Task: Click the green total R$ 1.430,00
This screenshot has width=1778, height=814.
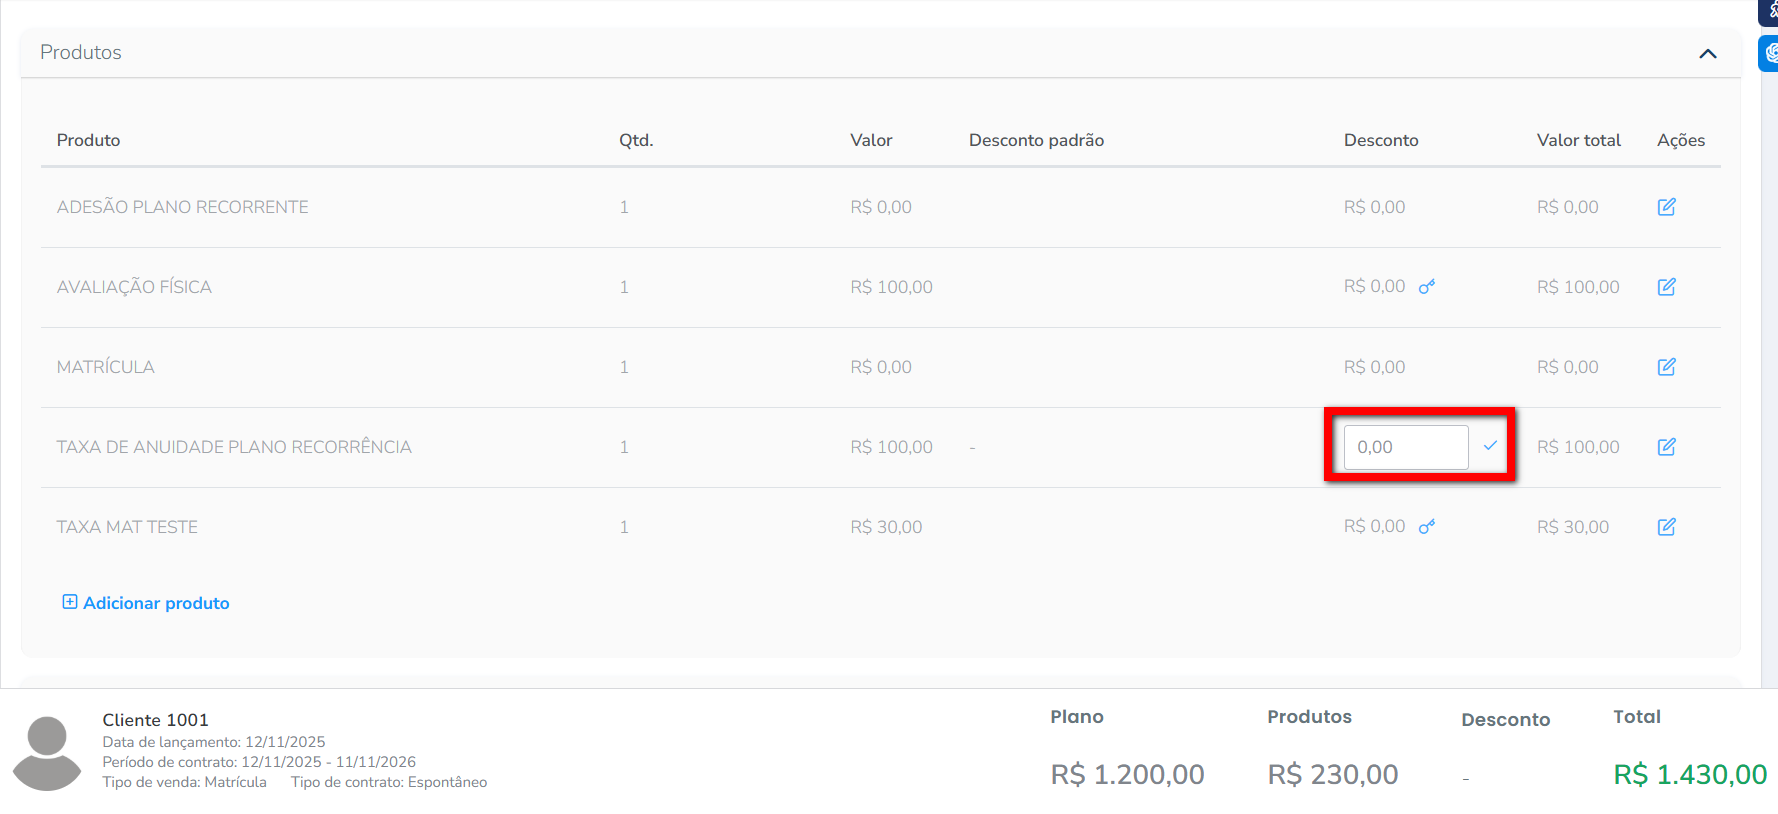Action: point(1689,774)
